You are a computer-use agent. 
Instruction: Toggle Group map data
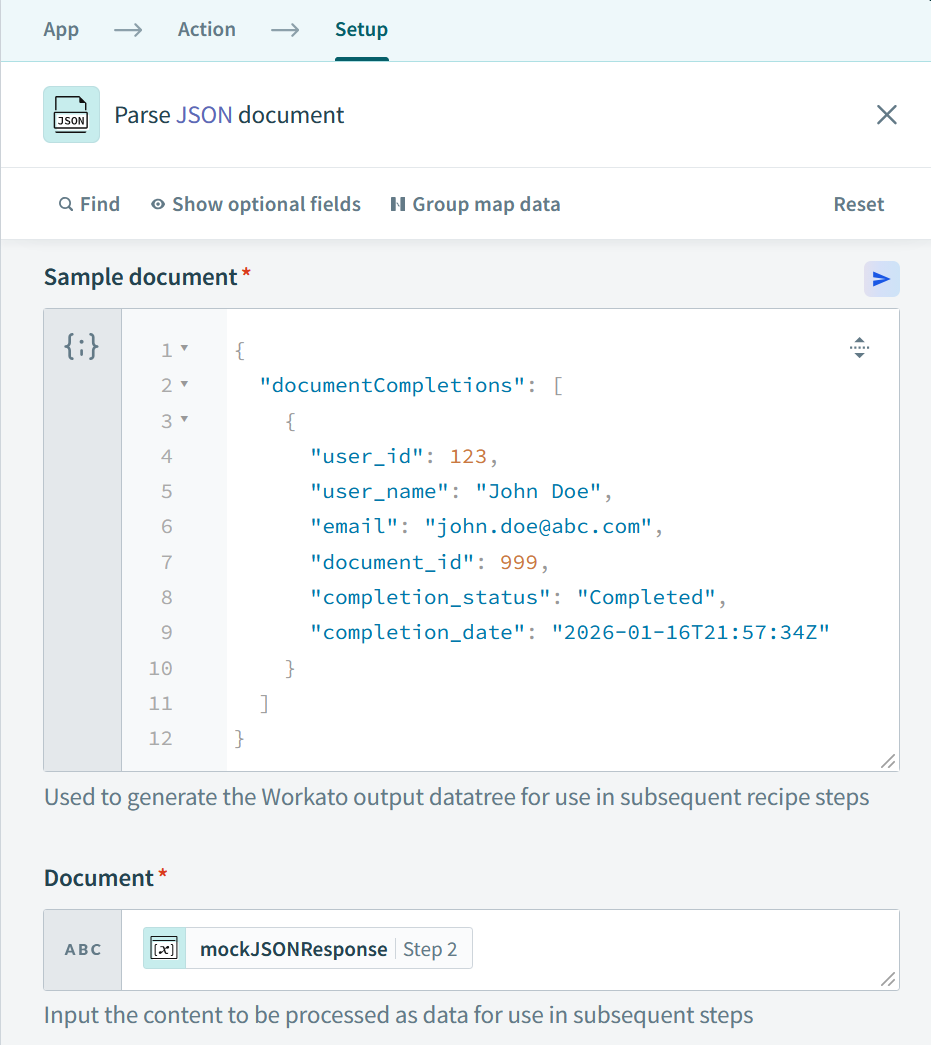point(475,205)
